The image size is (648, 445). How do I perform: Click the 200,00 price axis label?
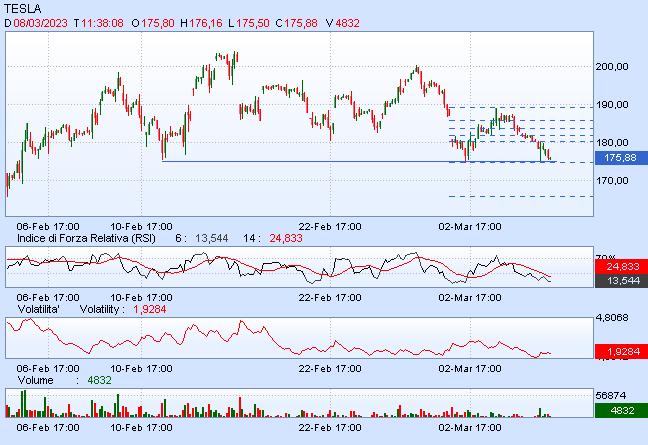612,67
